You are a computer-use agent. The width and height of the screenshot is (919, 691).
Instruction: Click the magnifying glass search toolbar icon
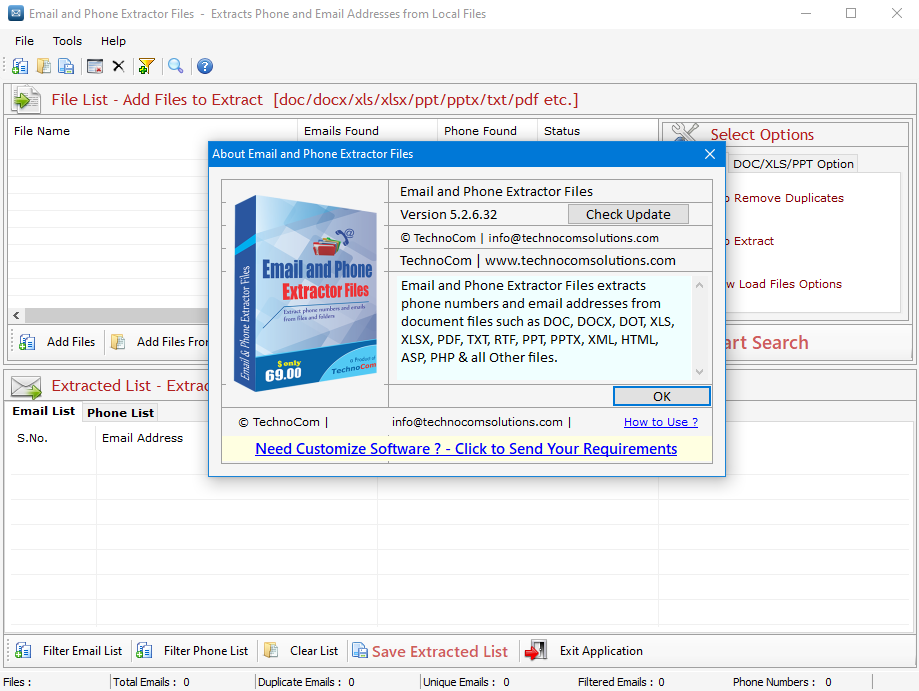175,66
